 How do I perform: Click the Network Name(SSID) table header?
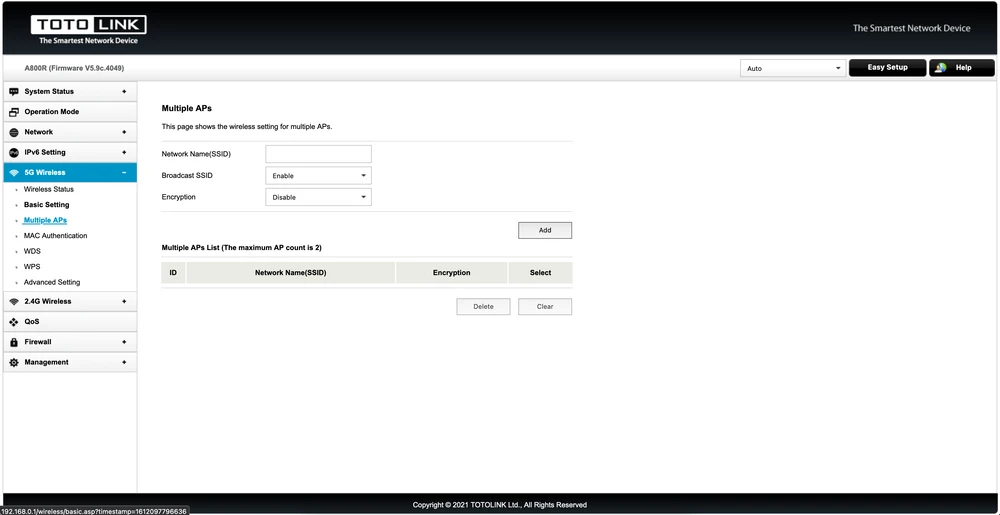coord(291,273)
